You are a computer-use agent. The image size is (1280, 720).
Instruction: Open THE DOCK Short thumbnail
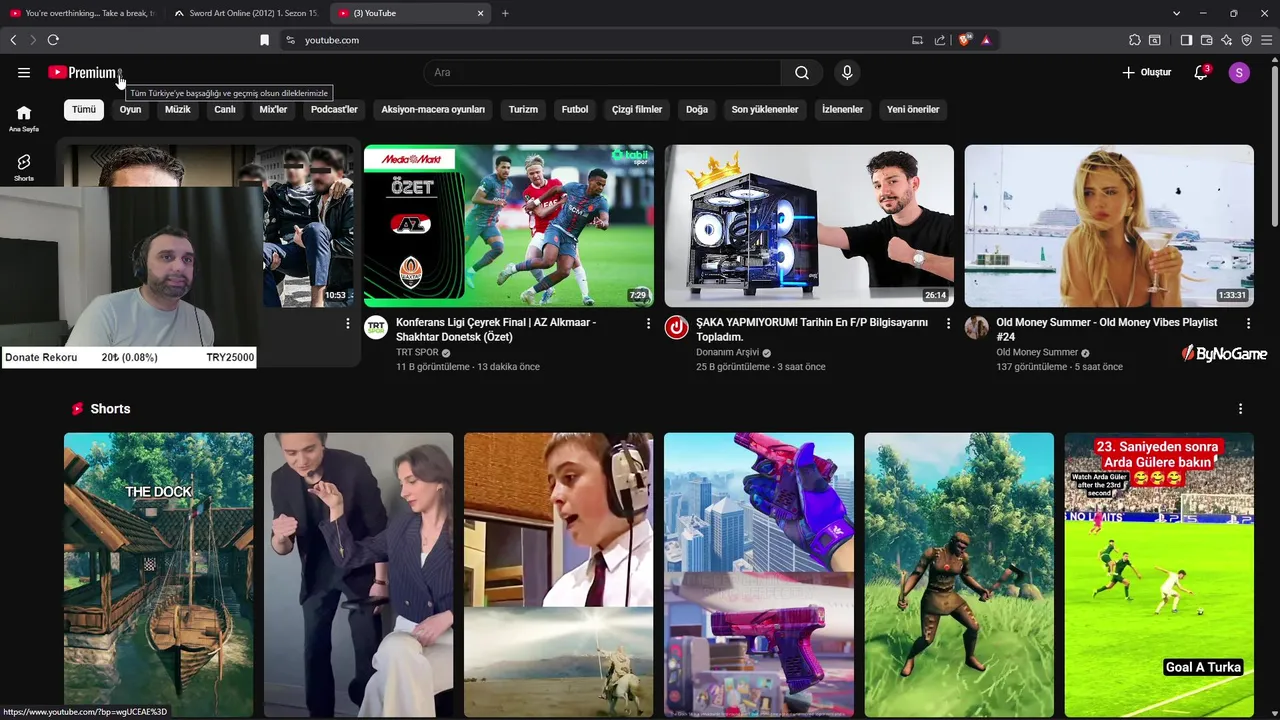point(159,575)
